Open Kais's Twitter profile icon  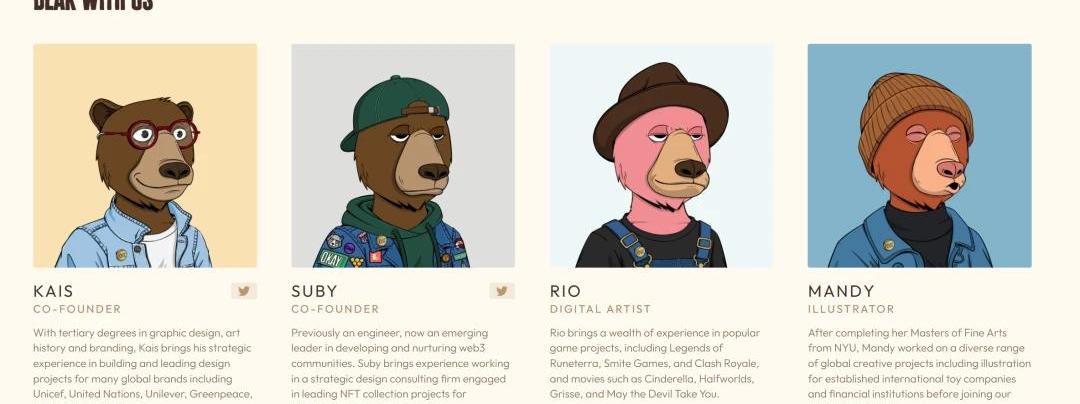pyautogui.click(x=244, y=291)
